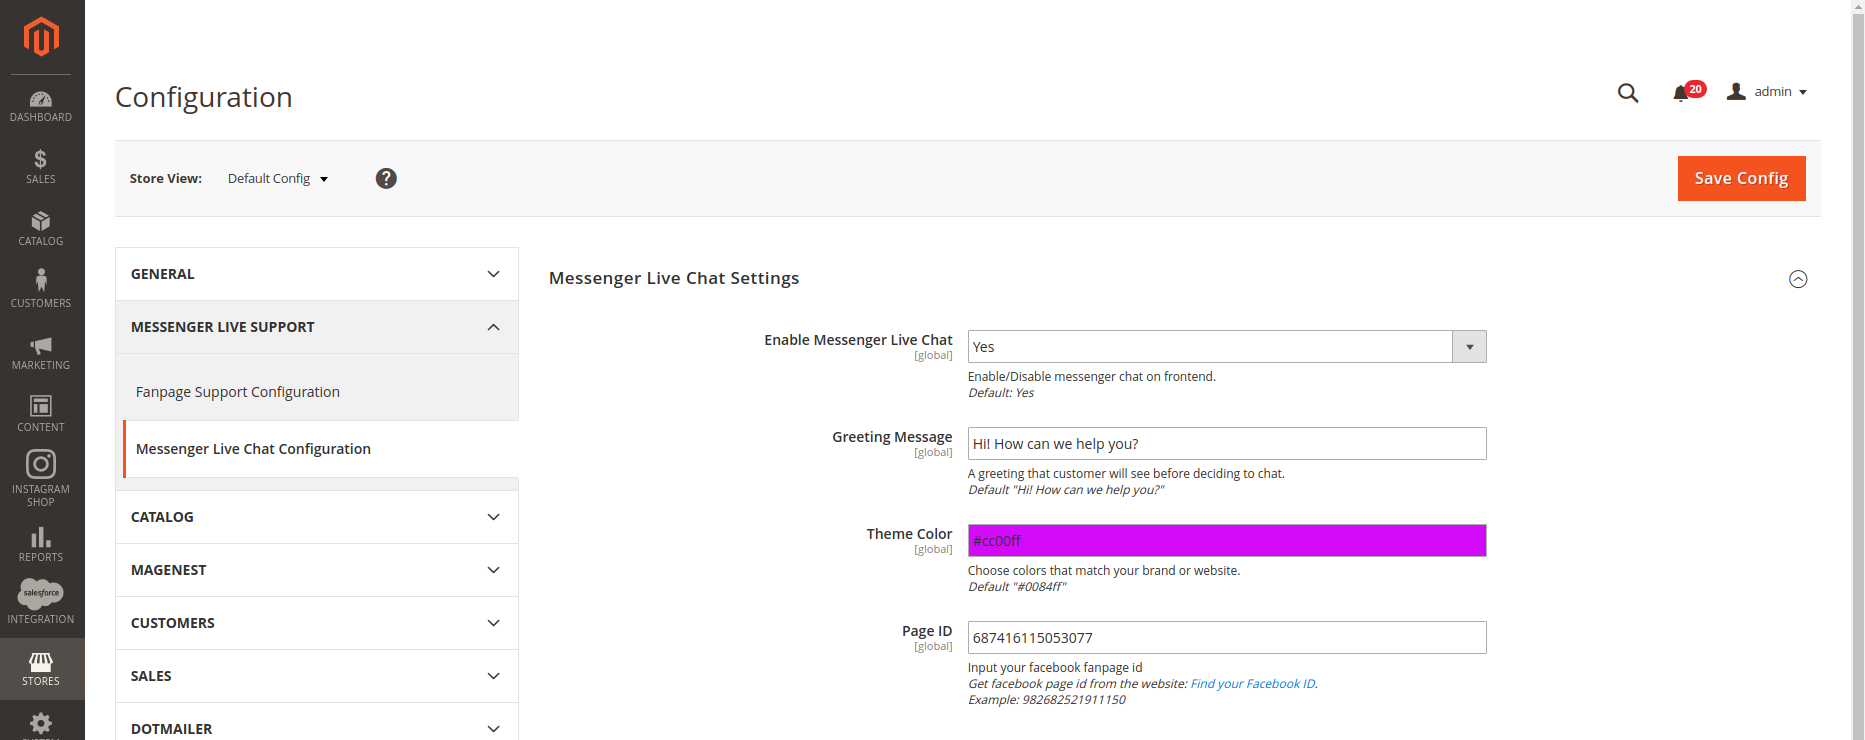
Task: Expand the GENERAL configuration section
Action: tap(316, 274)
